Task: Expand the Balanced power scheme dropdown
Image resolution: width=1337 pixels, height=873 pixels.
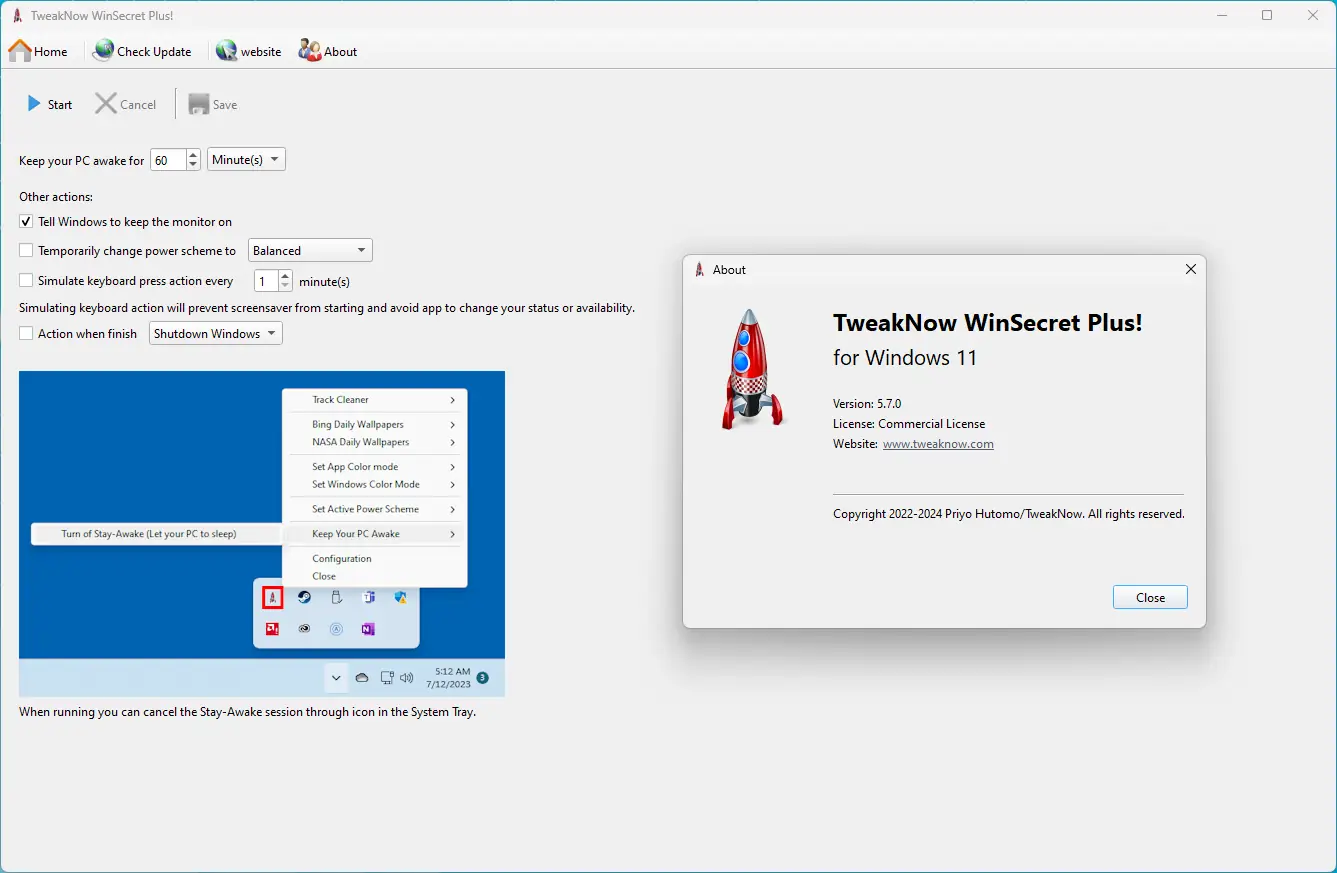Action: click(310, 251)
